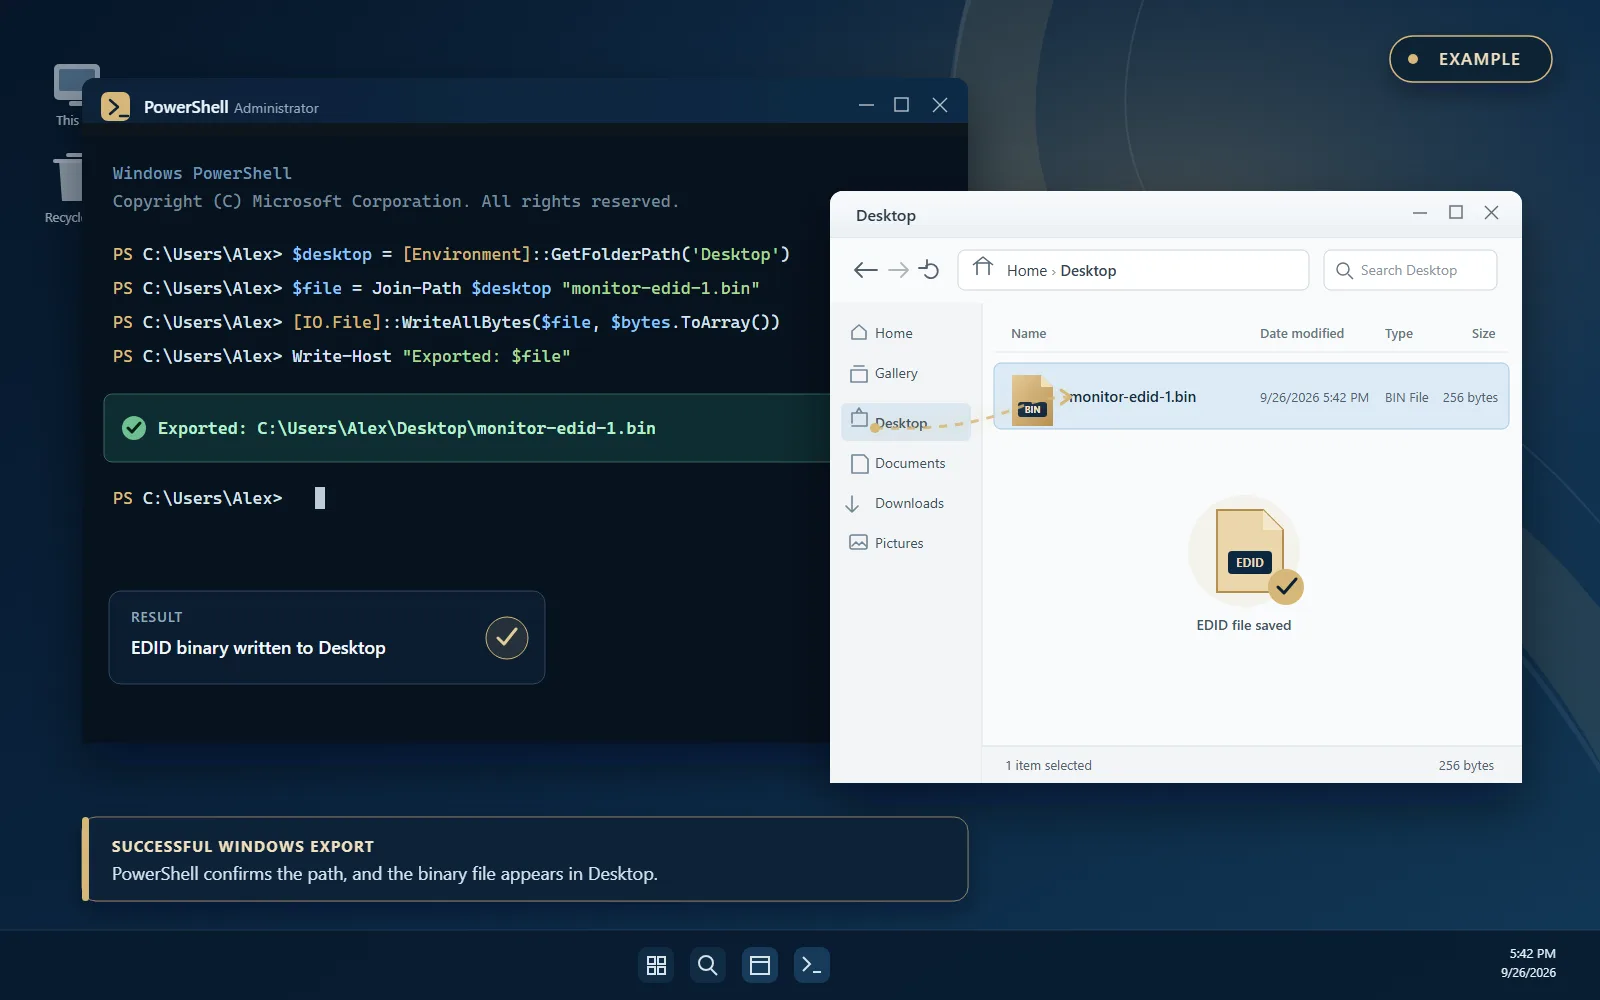
Task: Click the BIN file icon of monitor-edid-1.bin
Action: [1032, 400]
